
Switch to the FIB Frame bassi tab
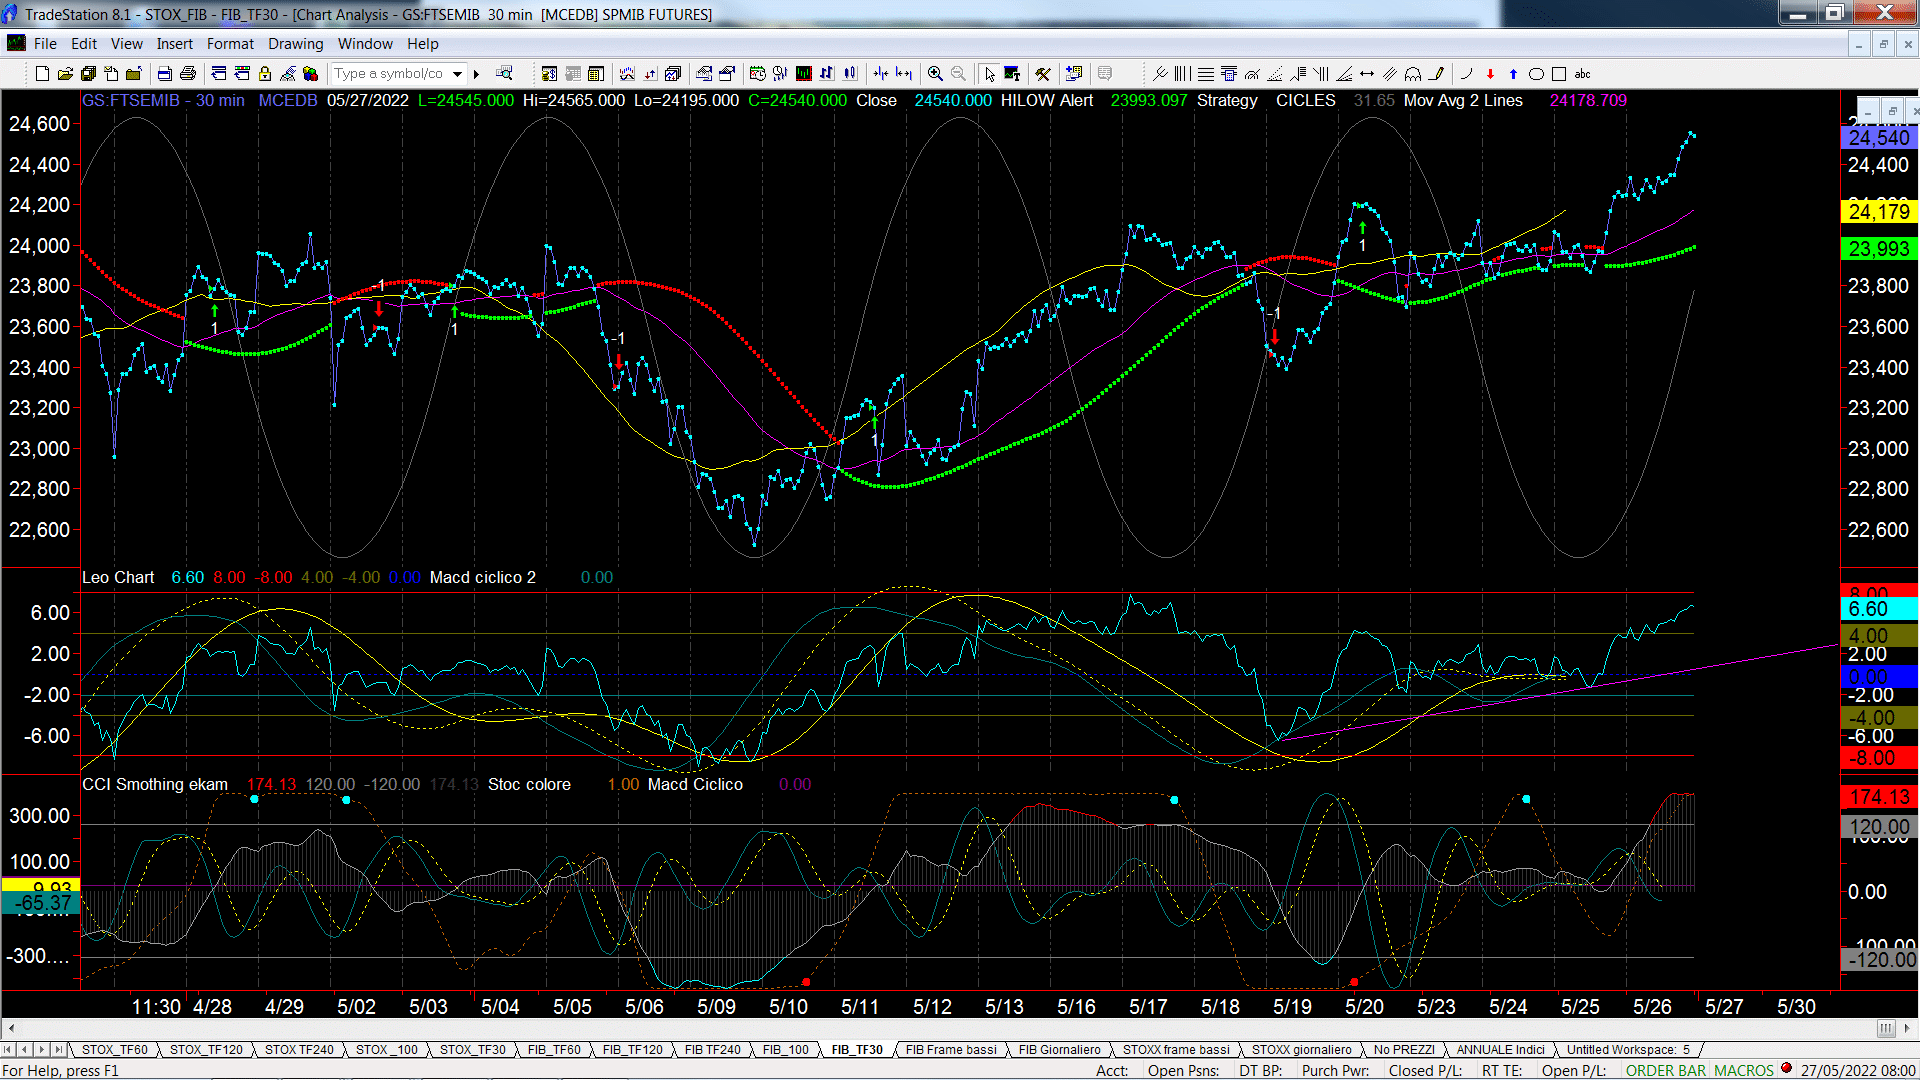click(x=951, y=1049)
